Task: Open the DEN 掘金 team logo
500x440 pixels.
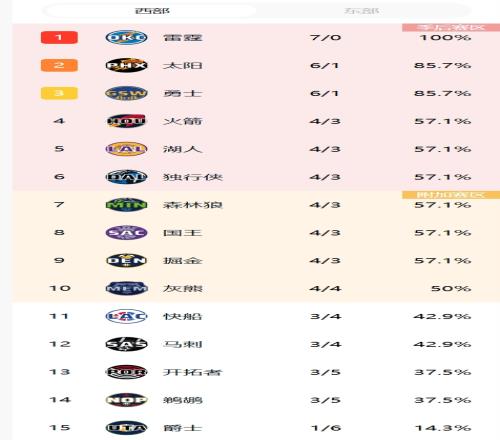Action: click(126, 261)
